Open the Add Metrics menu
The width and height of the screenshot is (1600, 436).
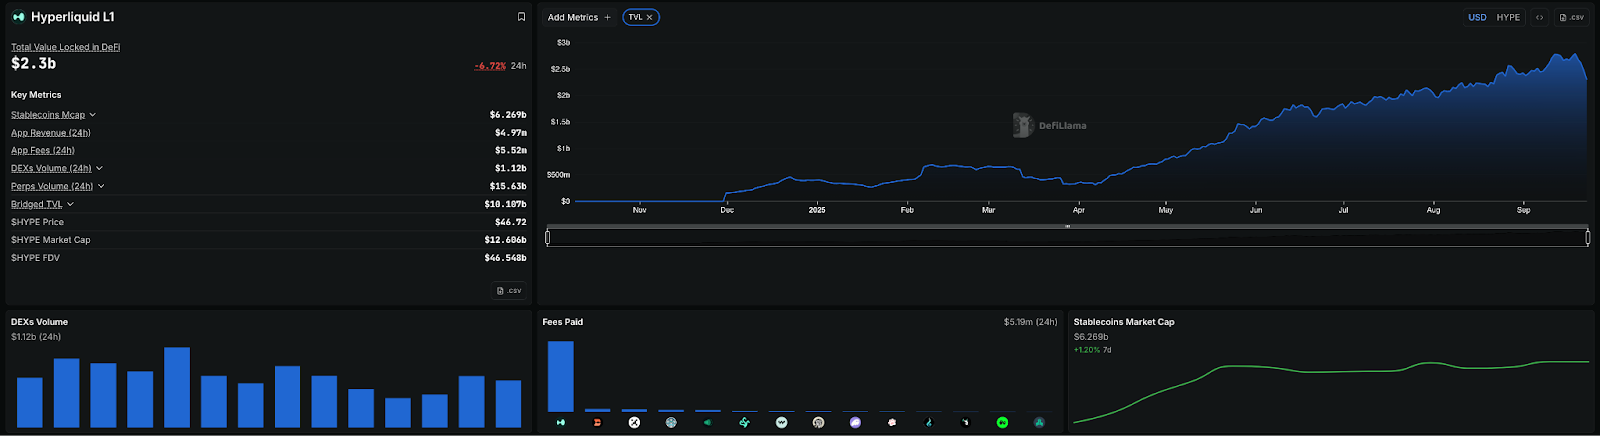pyautogui.click(x=579, y=17)
